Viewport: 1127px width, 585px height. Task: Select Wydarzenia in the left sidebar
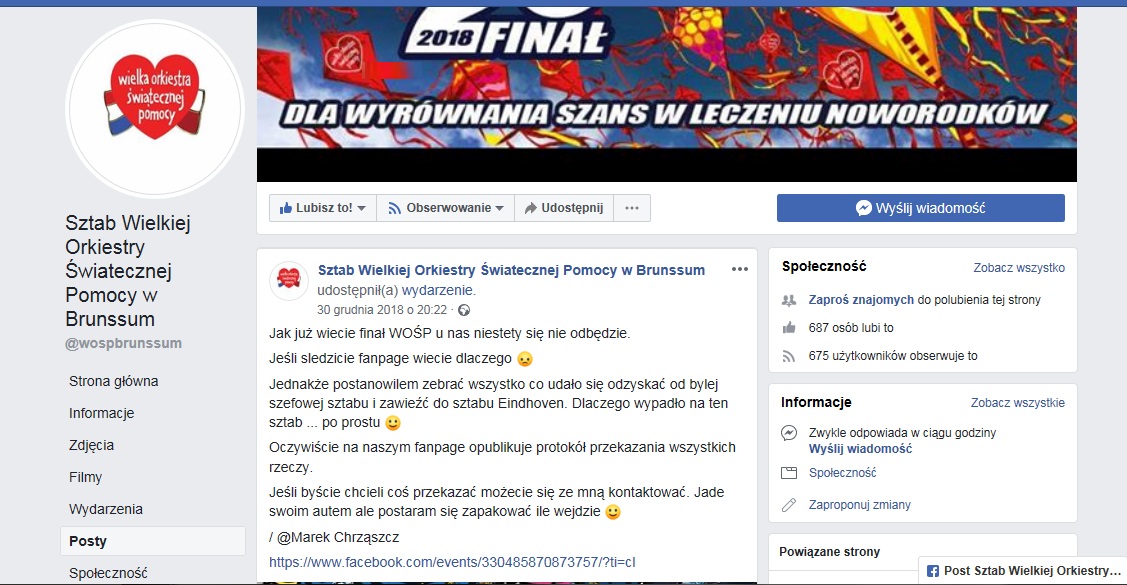click(x=106, y=509)
